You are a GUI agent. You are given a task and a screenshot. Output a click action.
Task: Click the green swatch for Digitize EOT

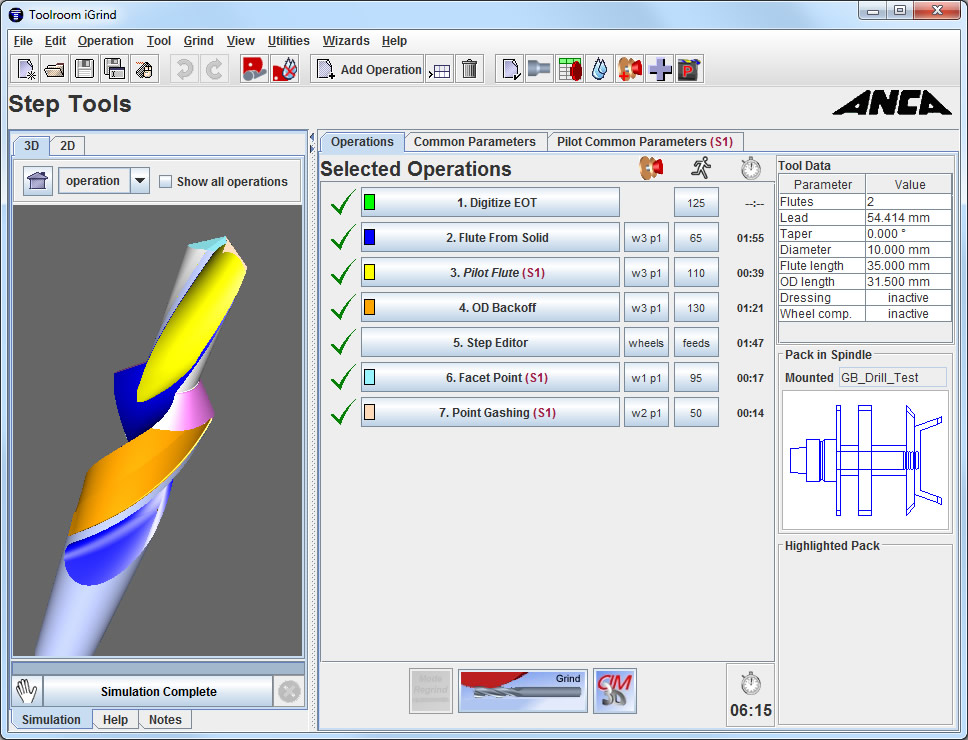click(369, 202)
